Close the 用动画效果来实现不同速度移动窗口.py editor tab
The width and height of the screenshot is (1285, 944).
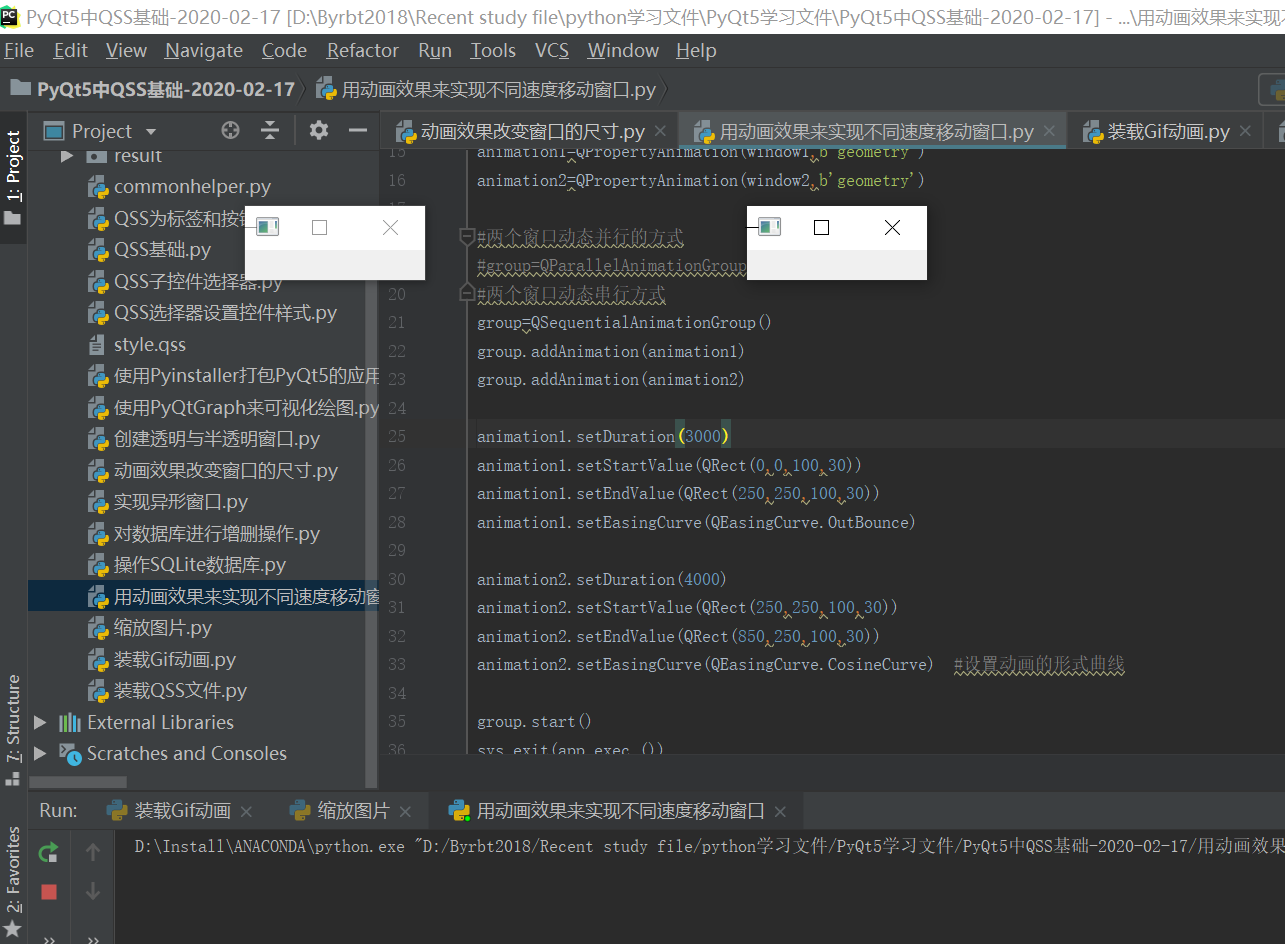click(x=1049, y=131)
